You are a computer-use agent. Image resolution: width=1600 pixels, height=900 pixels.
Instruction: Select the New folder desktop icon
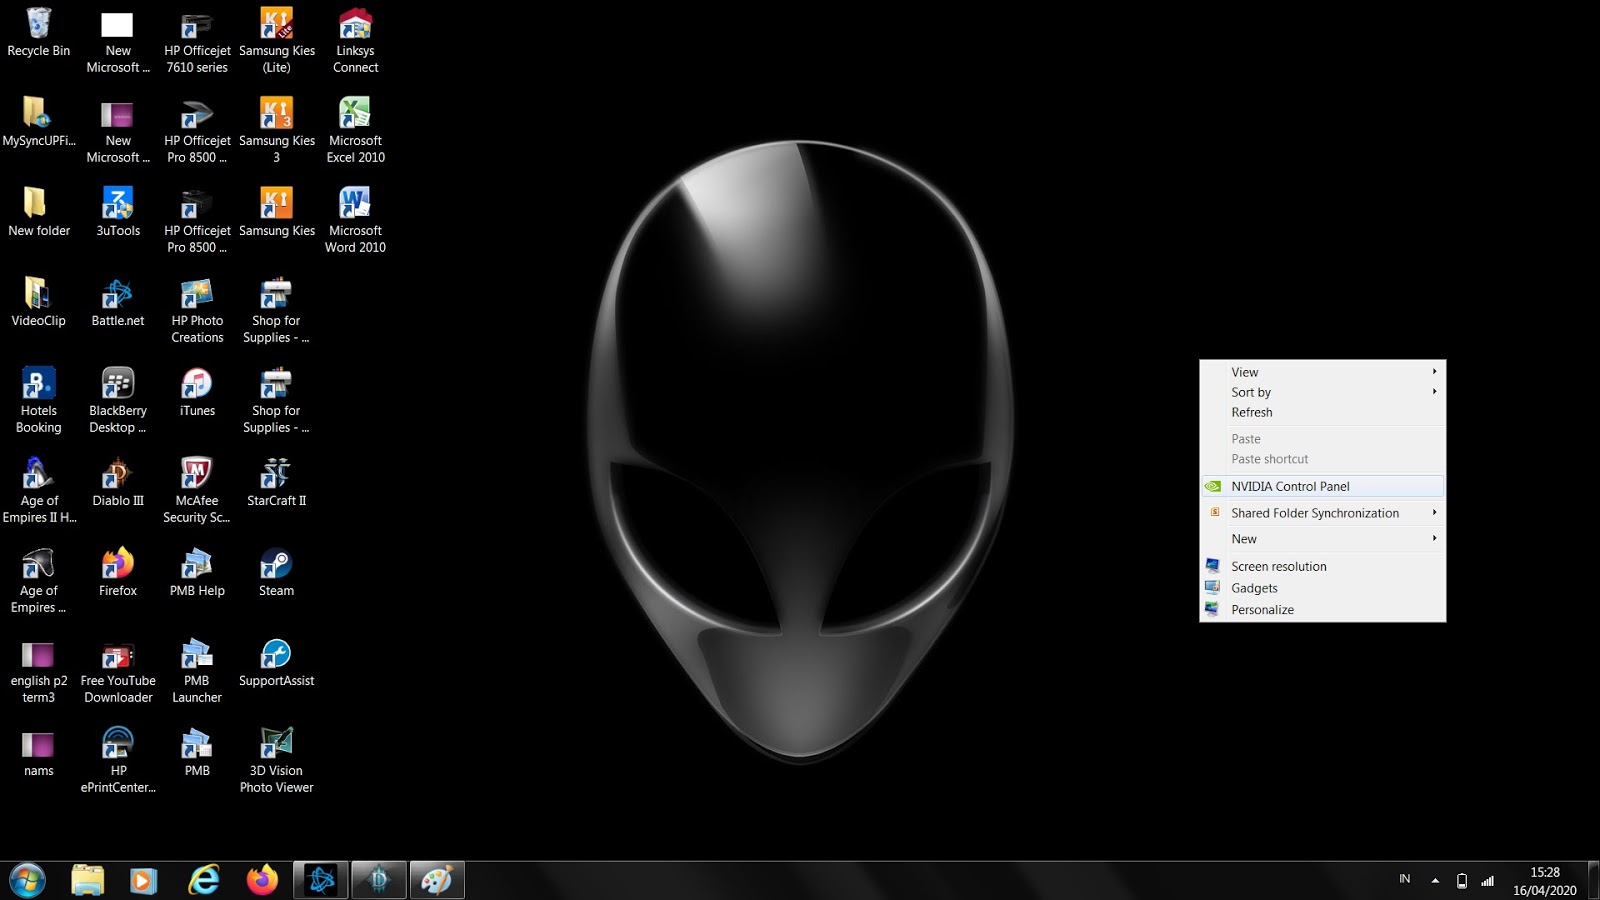click(x=38, y=212)
